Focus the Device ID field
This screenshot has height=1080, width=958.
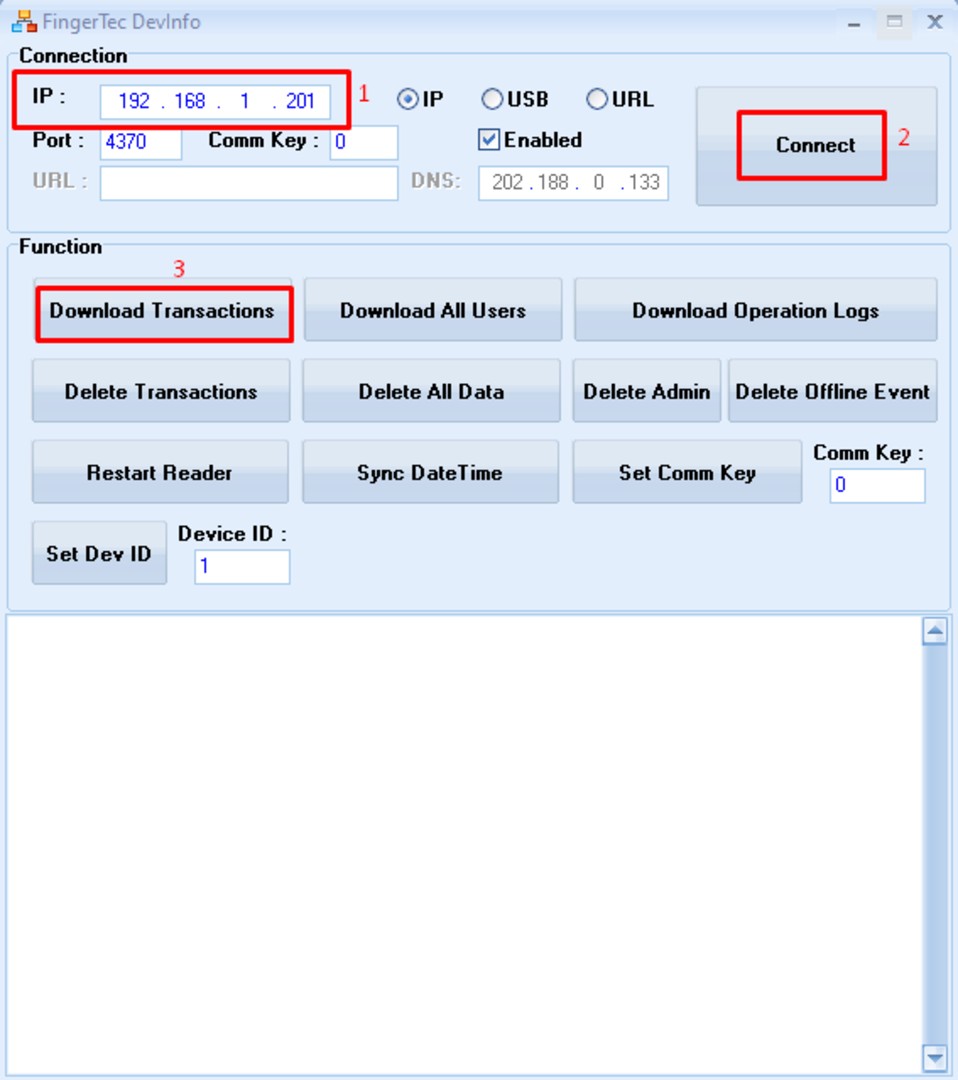coord(242,567)
